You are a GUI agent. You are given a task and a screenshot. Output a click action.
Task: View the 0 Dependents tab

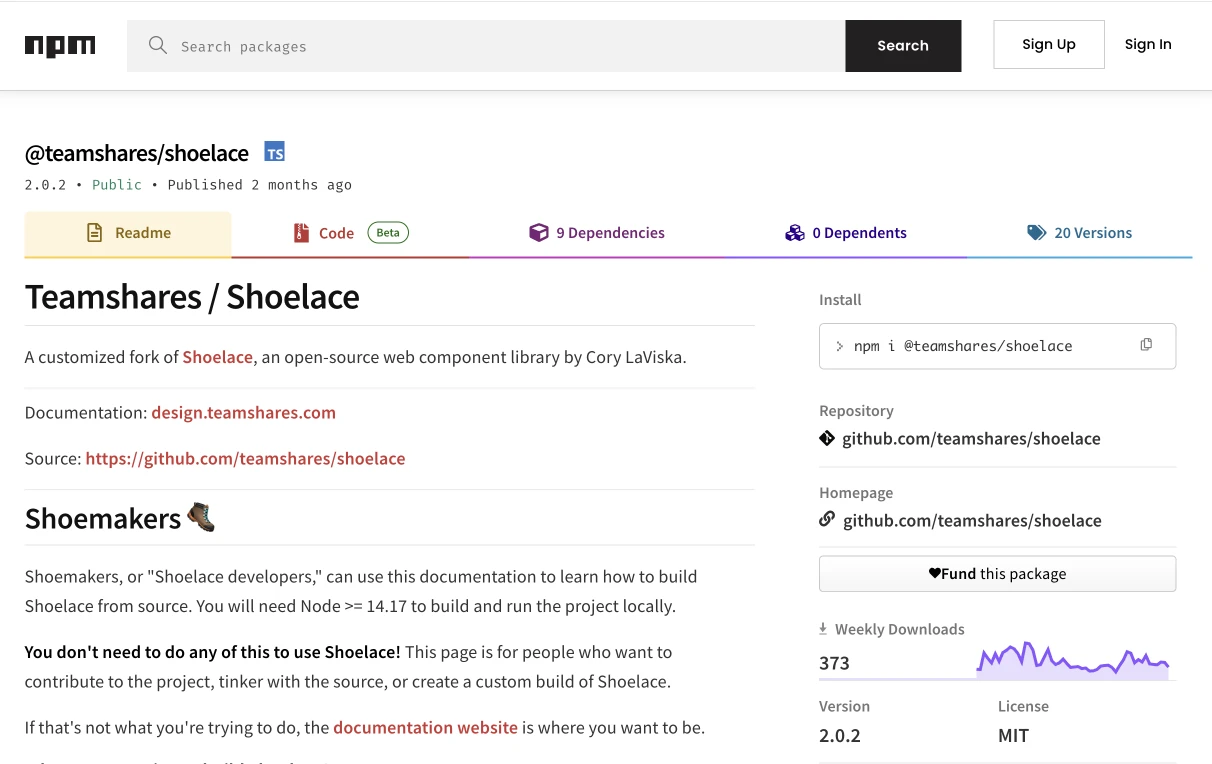pos(846,234)
